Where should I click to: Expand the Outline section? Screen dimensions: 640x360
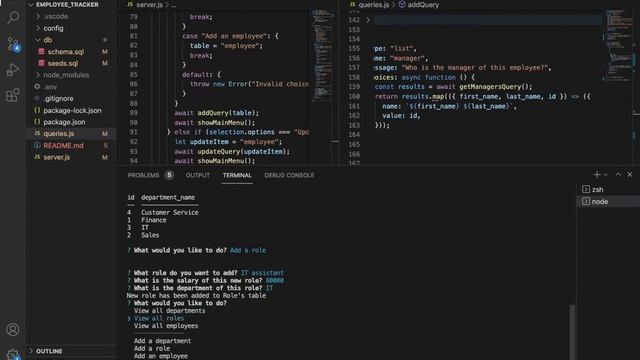pos(49,351)
